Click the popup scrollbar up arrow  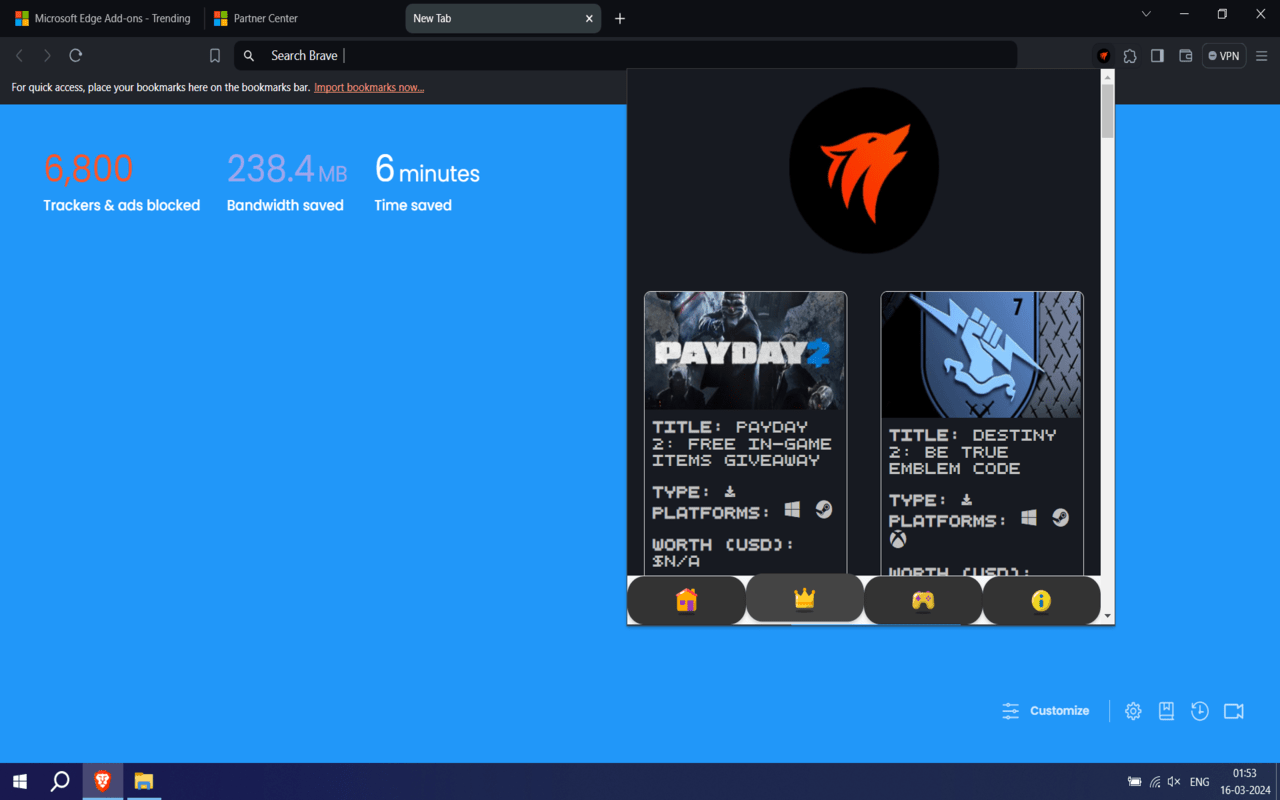[1107, 76]
